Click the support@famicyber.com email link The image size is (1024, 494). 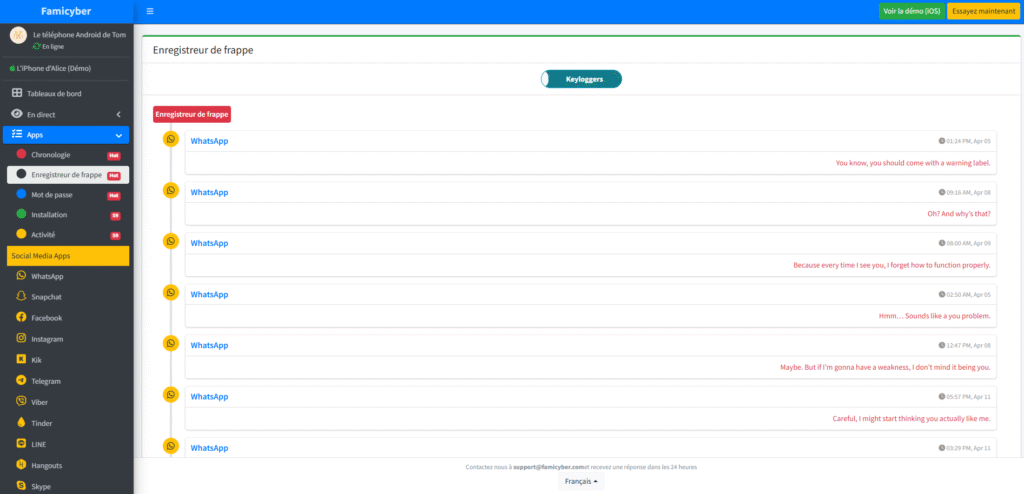point(549,467)
